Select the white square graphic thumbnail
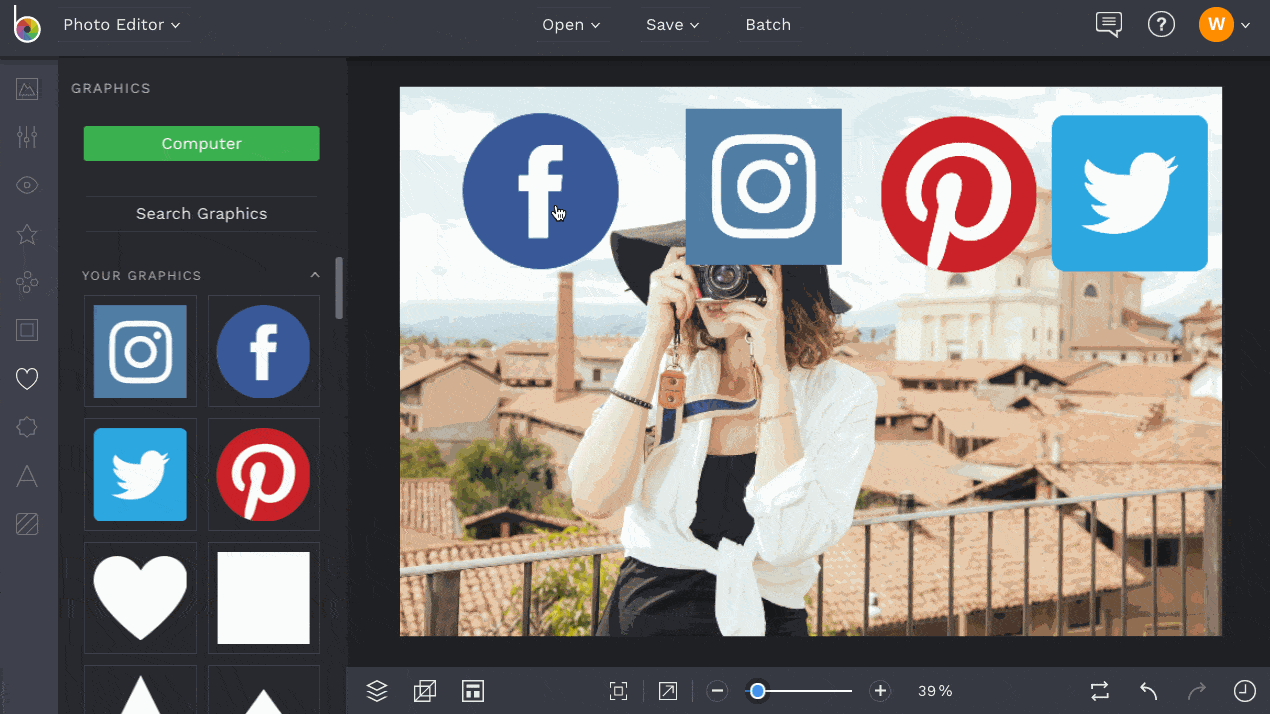The image size is (1270, 714). [x=263, y=597]
